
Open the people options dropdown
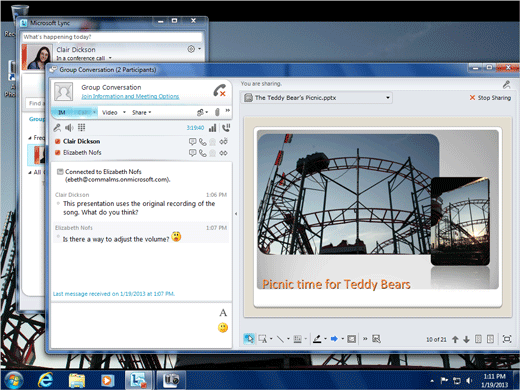(x=202, y=113)
